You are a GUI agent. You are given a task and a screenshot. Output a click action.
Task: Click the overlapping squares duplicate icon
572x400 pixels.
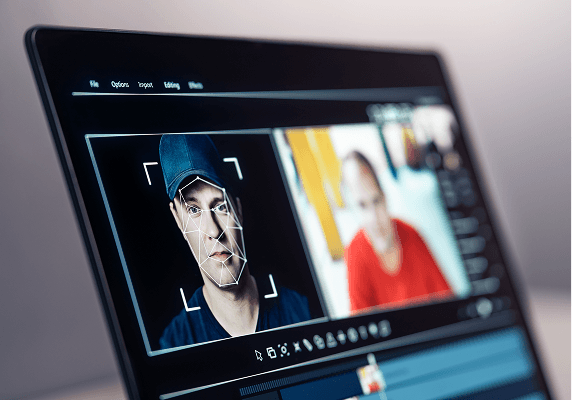pyautogui.click(x=271, y=353)
